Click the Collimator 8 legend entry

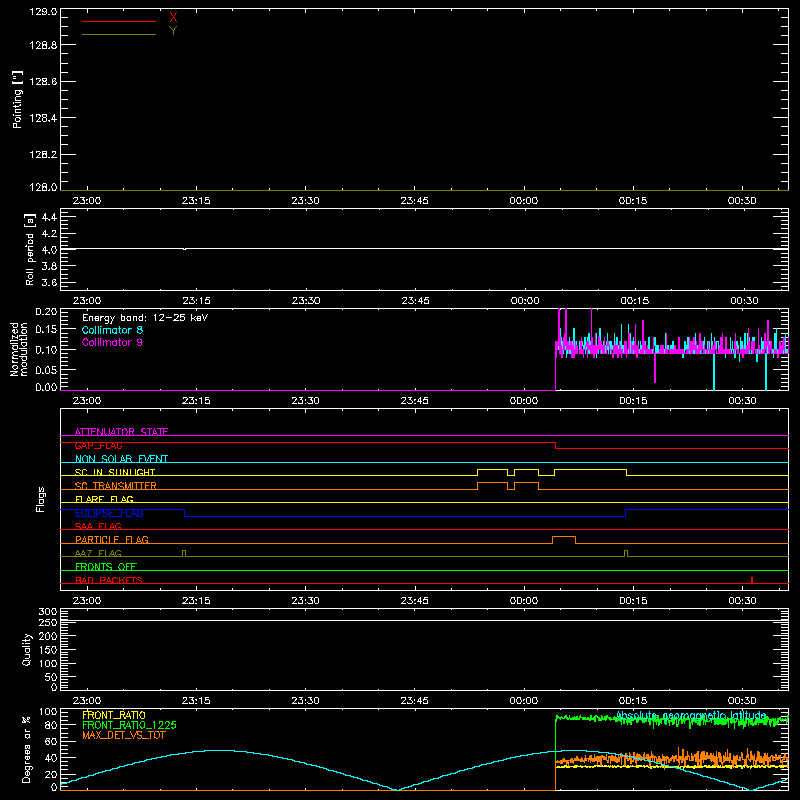pyautogui.click(x=112, y=330)
